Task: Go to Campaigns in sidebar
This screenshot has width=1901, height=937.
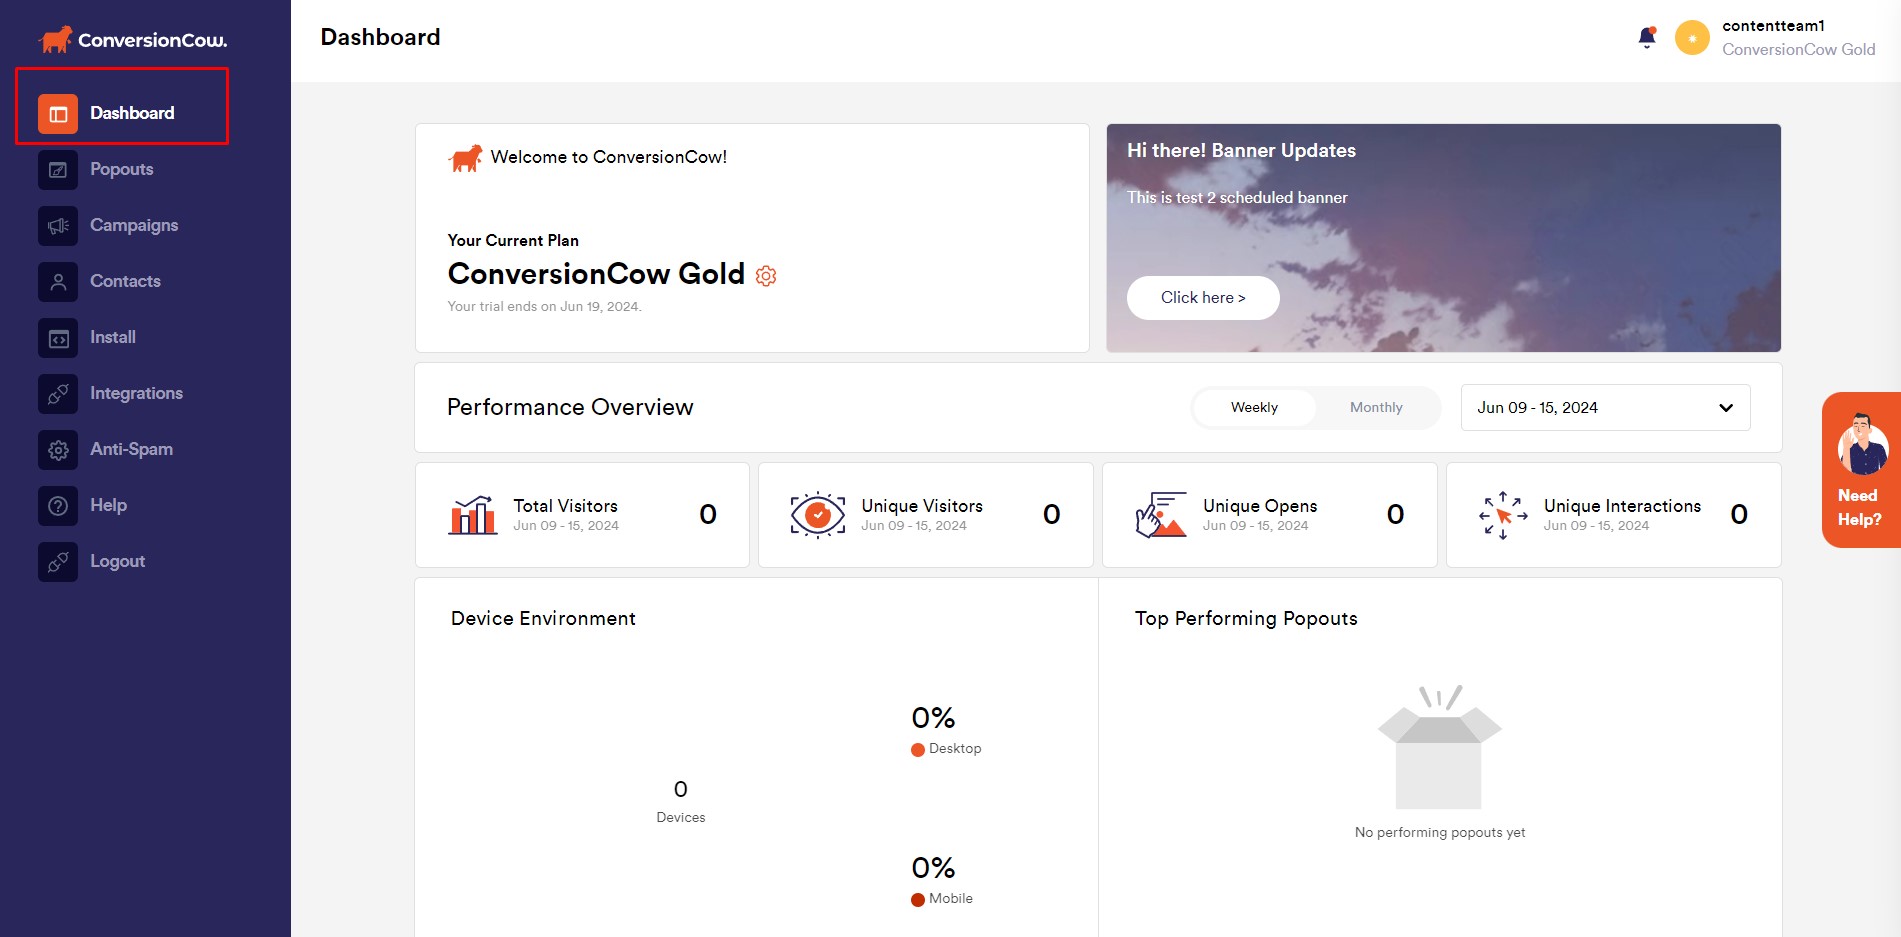Action: click(134, 225)
